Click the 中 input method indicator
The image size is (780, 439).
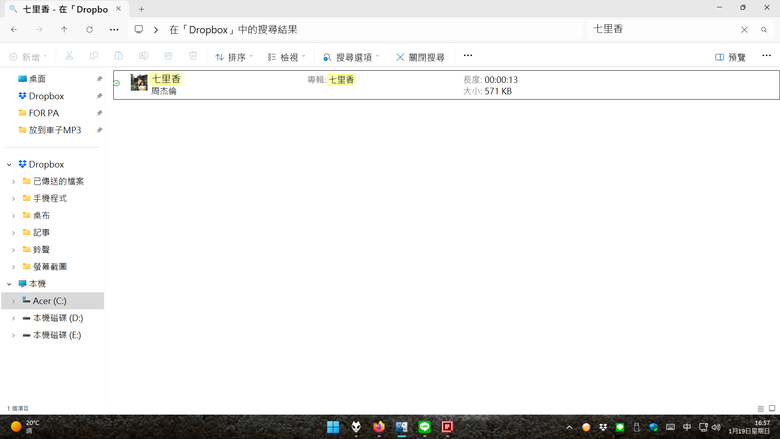[687, 427]
